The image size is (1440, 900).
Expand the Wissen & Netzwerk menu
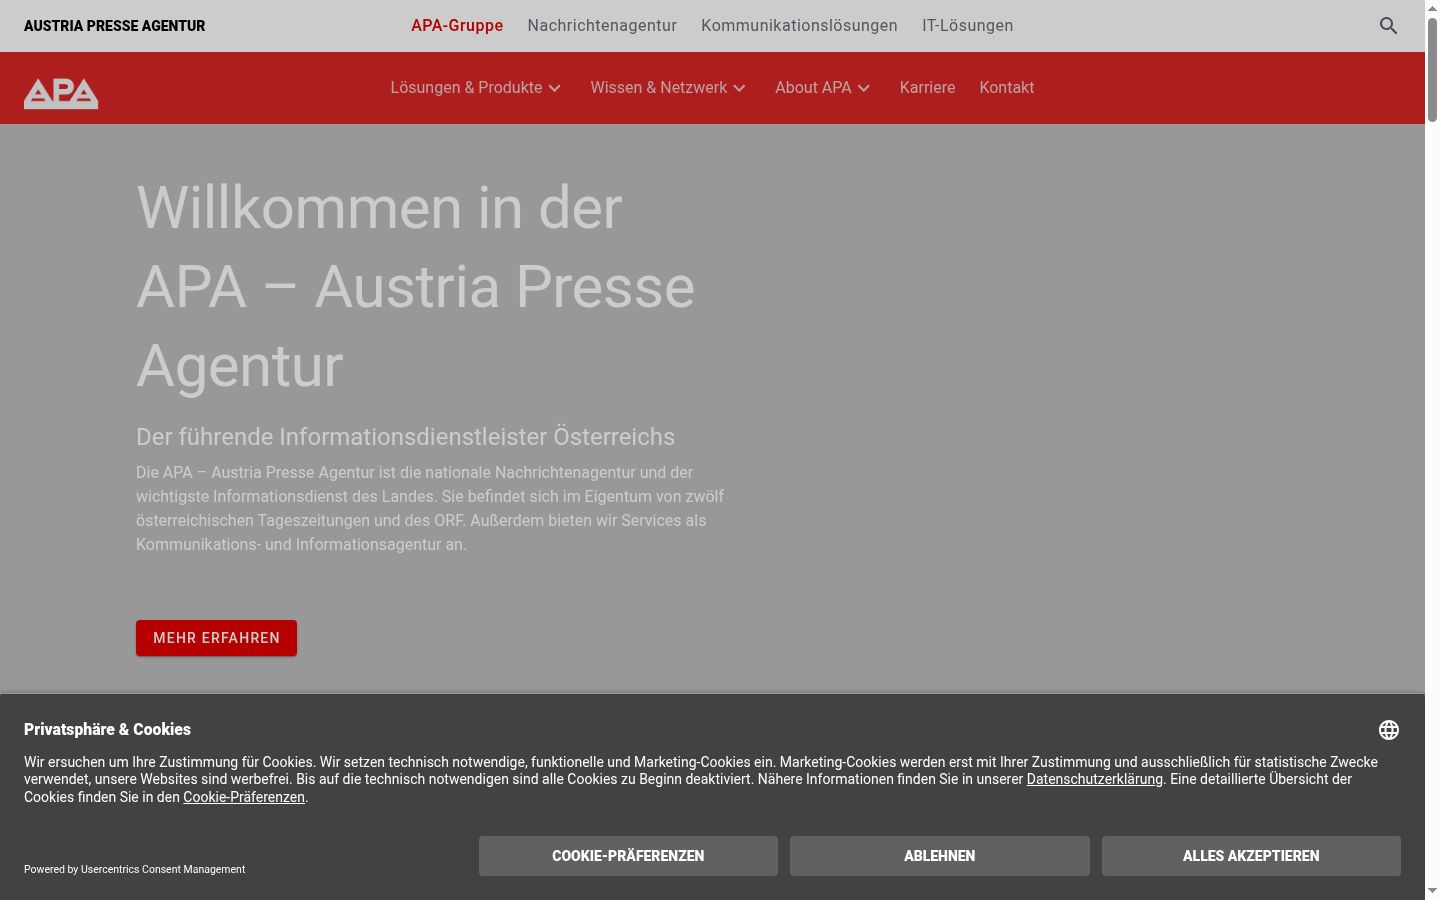(668, 88)
